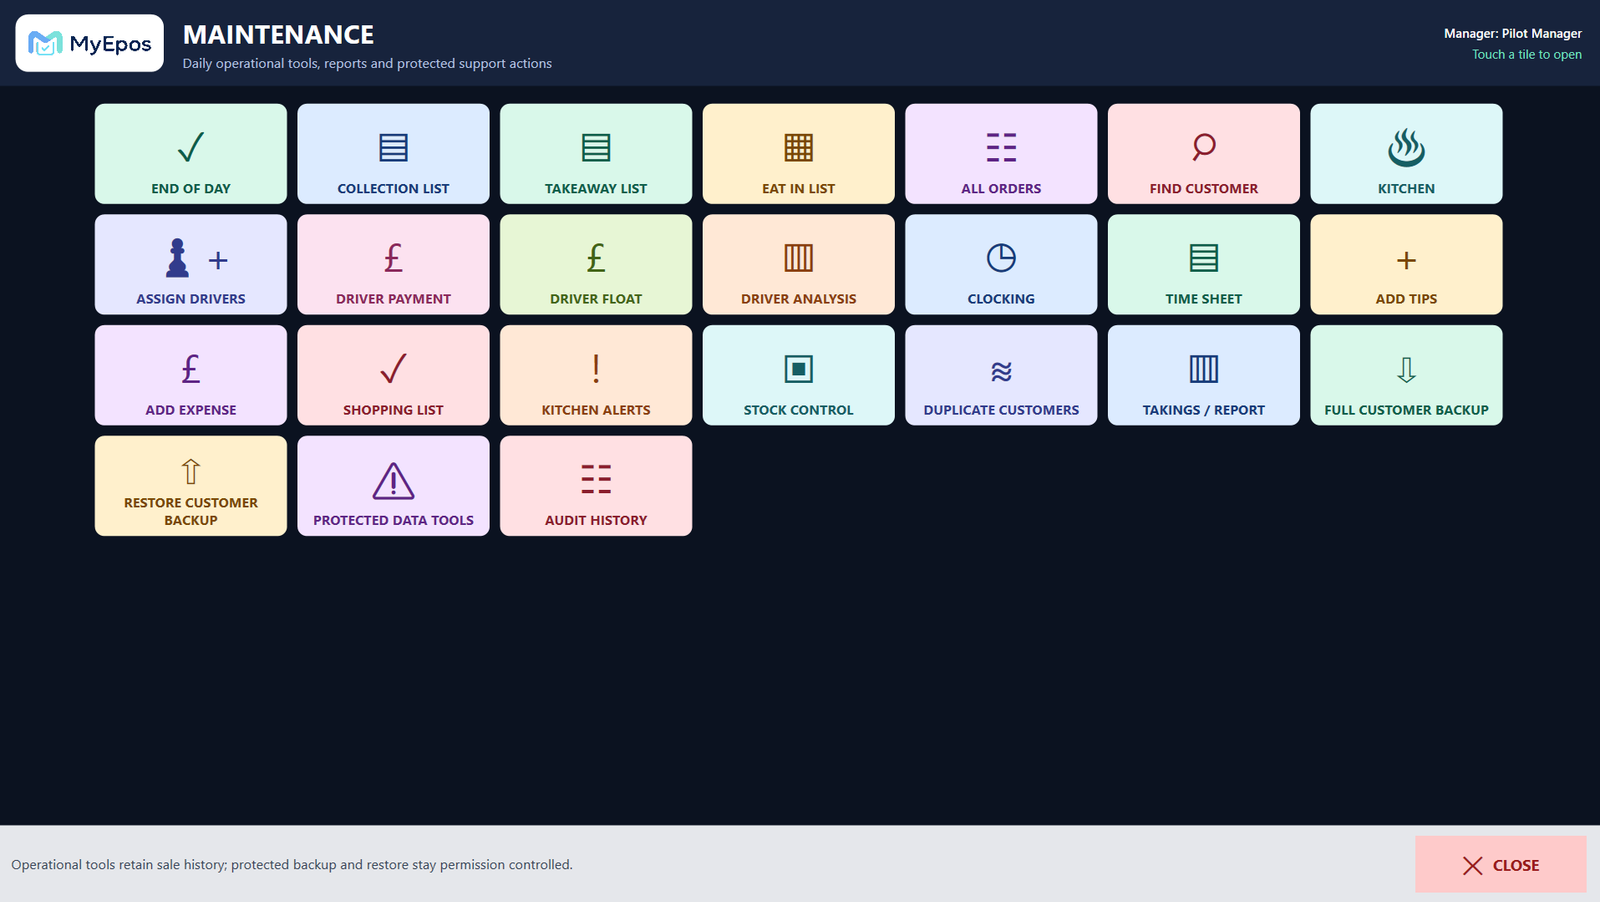
Task: Click the 'Touch a tile to open' hint
Action: tap(1526, 54)
